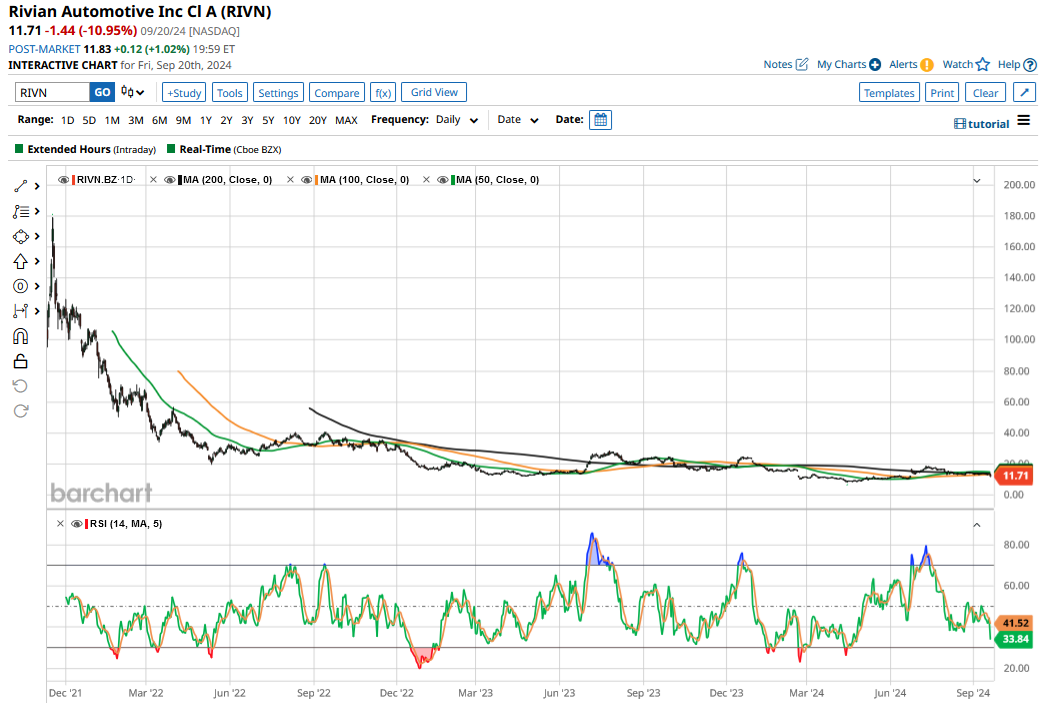1047x711 pixels.
Task: Expand chart with the pop-out arrow button
Action: point(1024,93)
